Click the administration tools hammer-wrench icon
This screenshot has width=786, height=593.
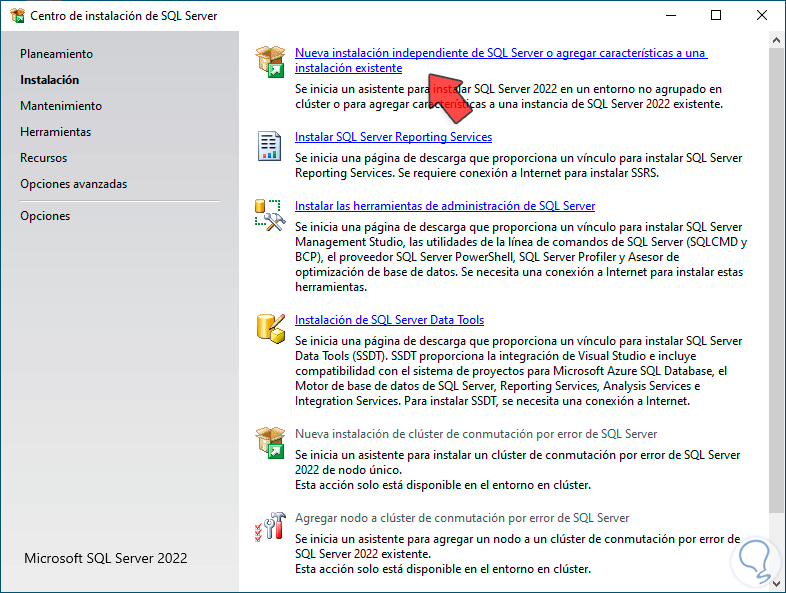pos(270,215)
